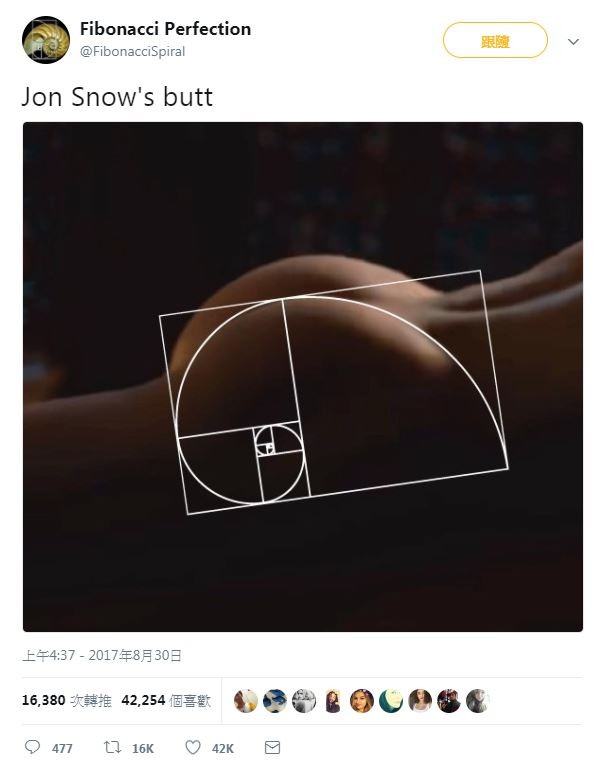The width and height of the screenshot is (604, 774).
Task: Open the @FibonacciSpiral handle link
Action: click(132, 51)
